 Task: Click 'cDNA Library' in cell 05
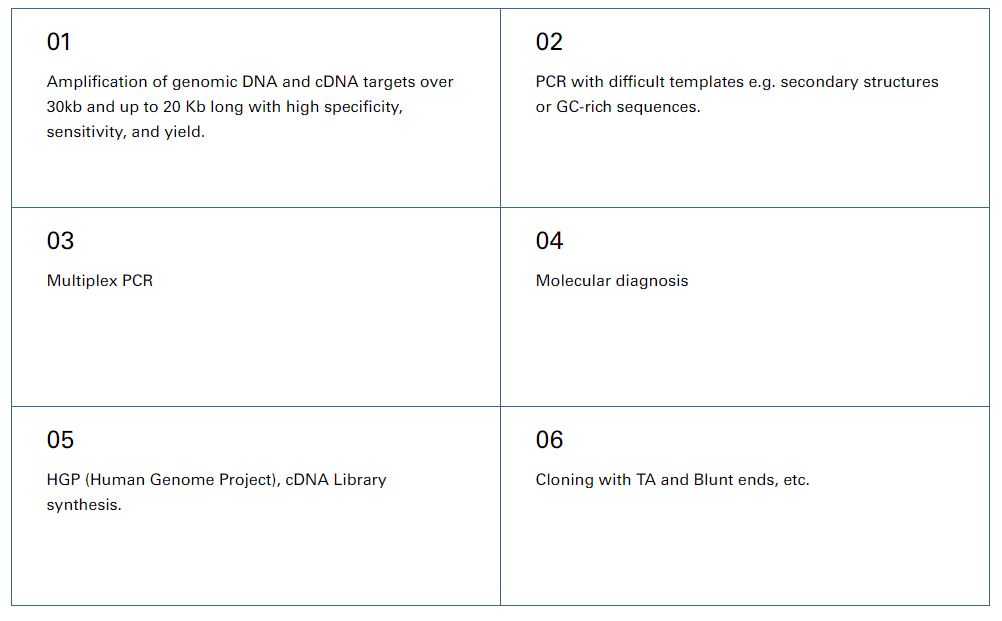click(336, 480)
